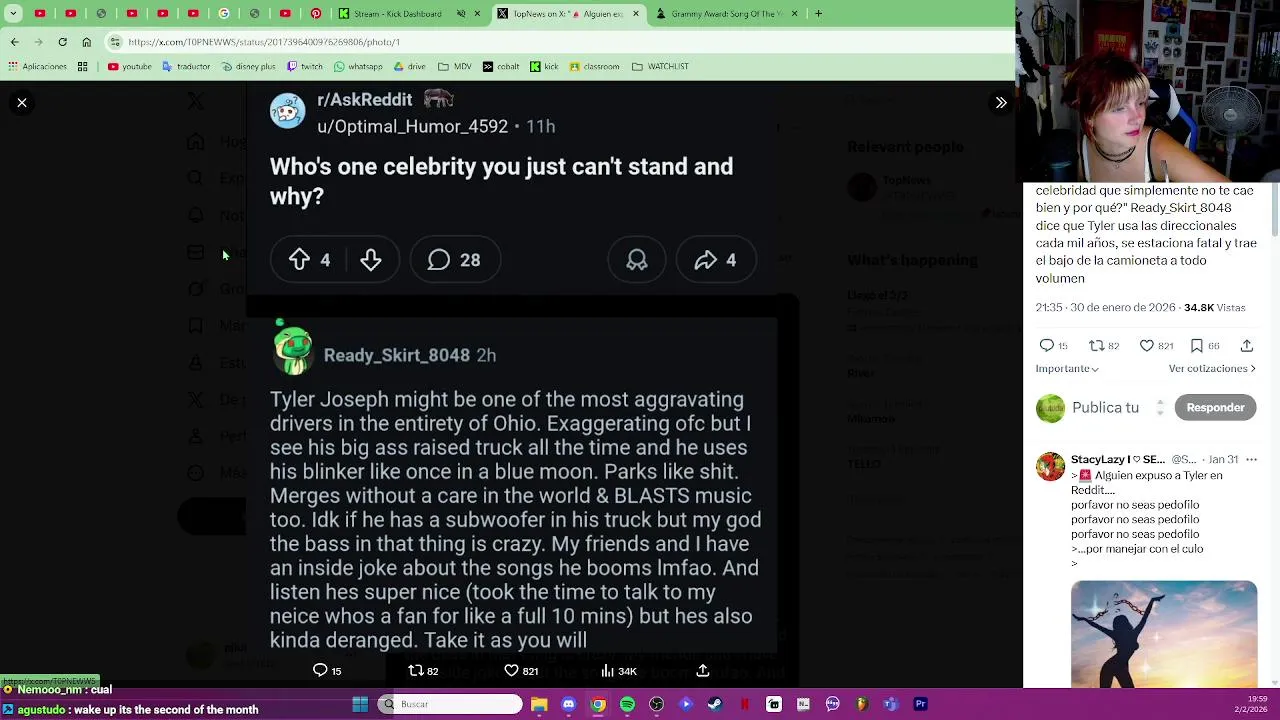
Task: Close the photo viewer with the X
Action: (22, 103)
